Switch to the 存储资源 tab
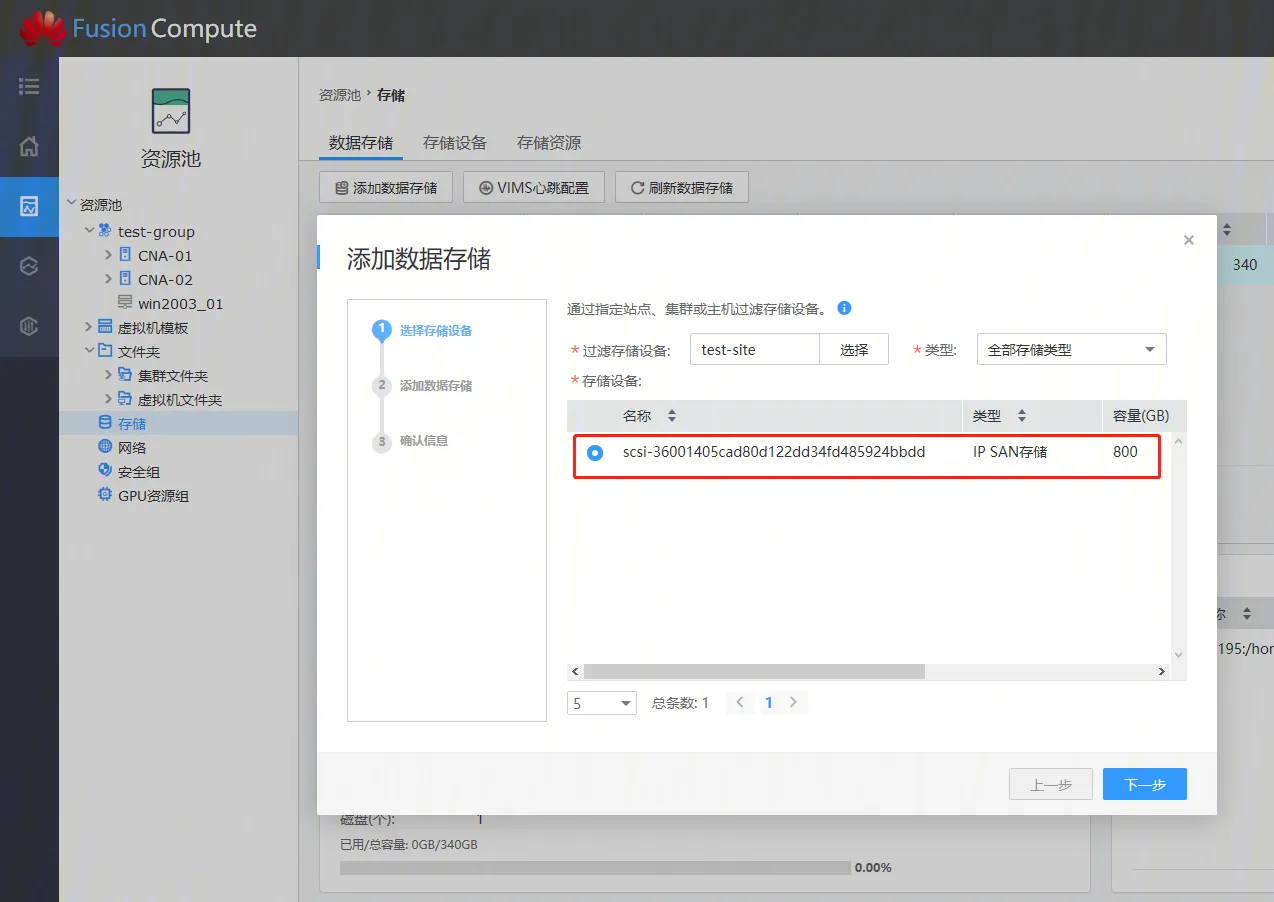1274x902 pixels. click(548, 143)
